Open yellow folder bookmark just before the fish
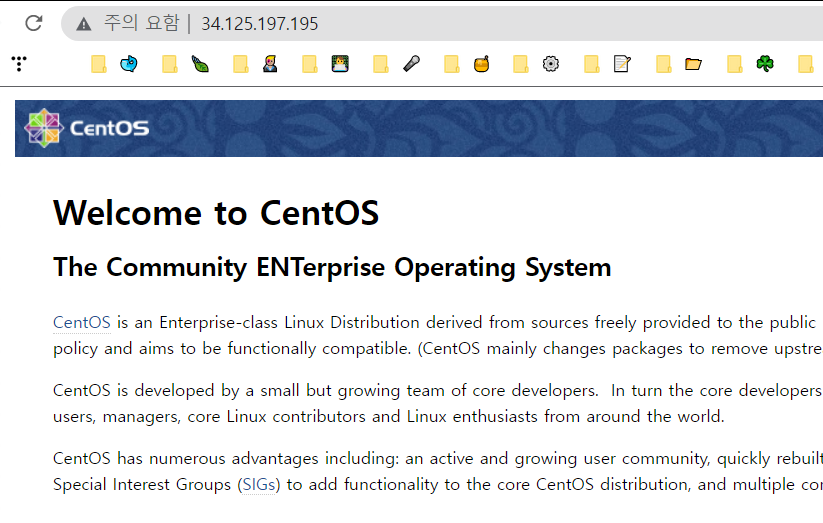Image resolution: width=823 pixels, height=523 pixels. click(x=99, y=64)
